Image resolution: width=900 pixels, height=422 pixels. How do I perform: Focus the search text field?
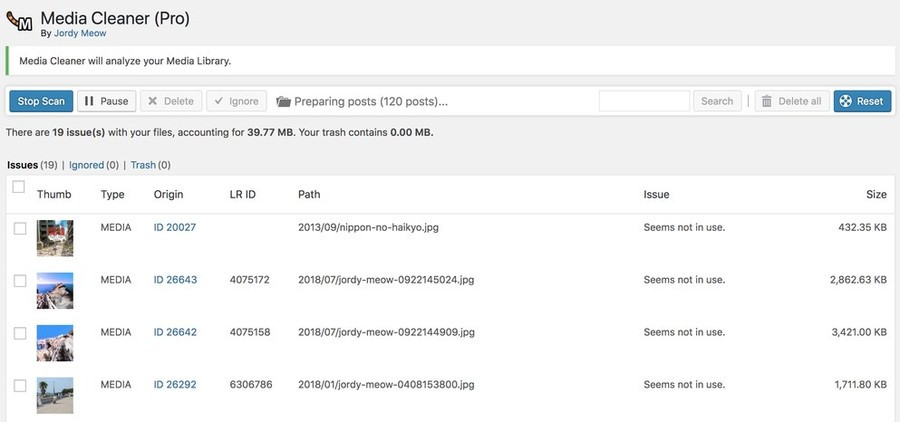644,101
